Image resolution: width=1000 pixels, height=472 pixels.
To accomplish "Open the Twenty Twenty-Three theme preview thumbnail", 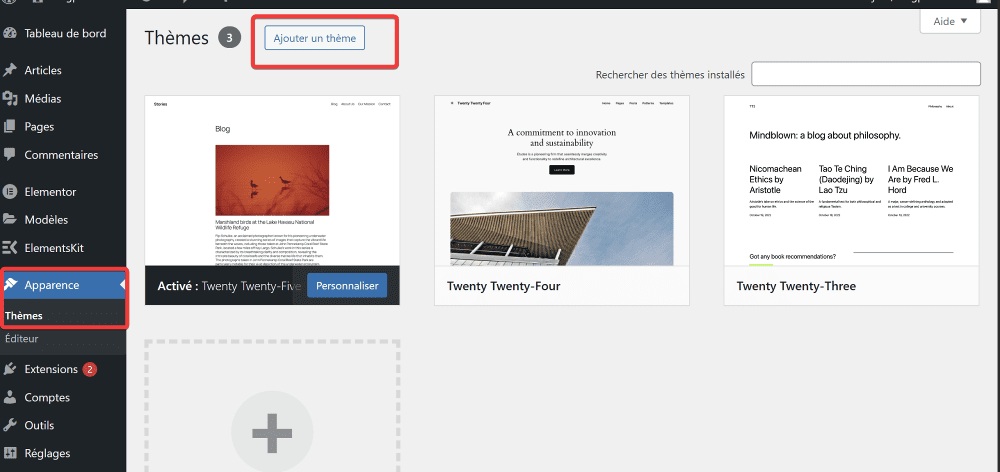I will click(x=851, y=181).
